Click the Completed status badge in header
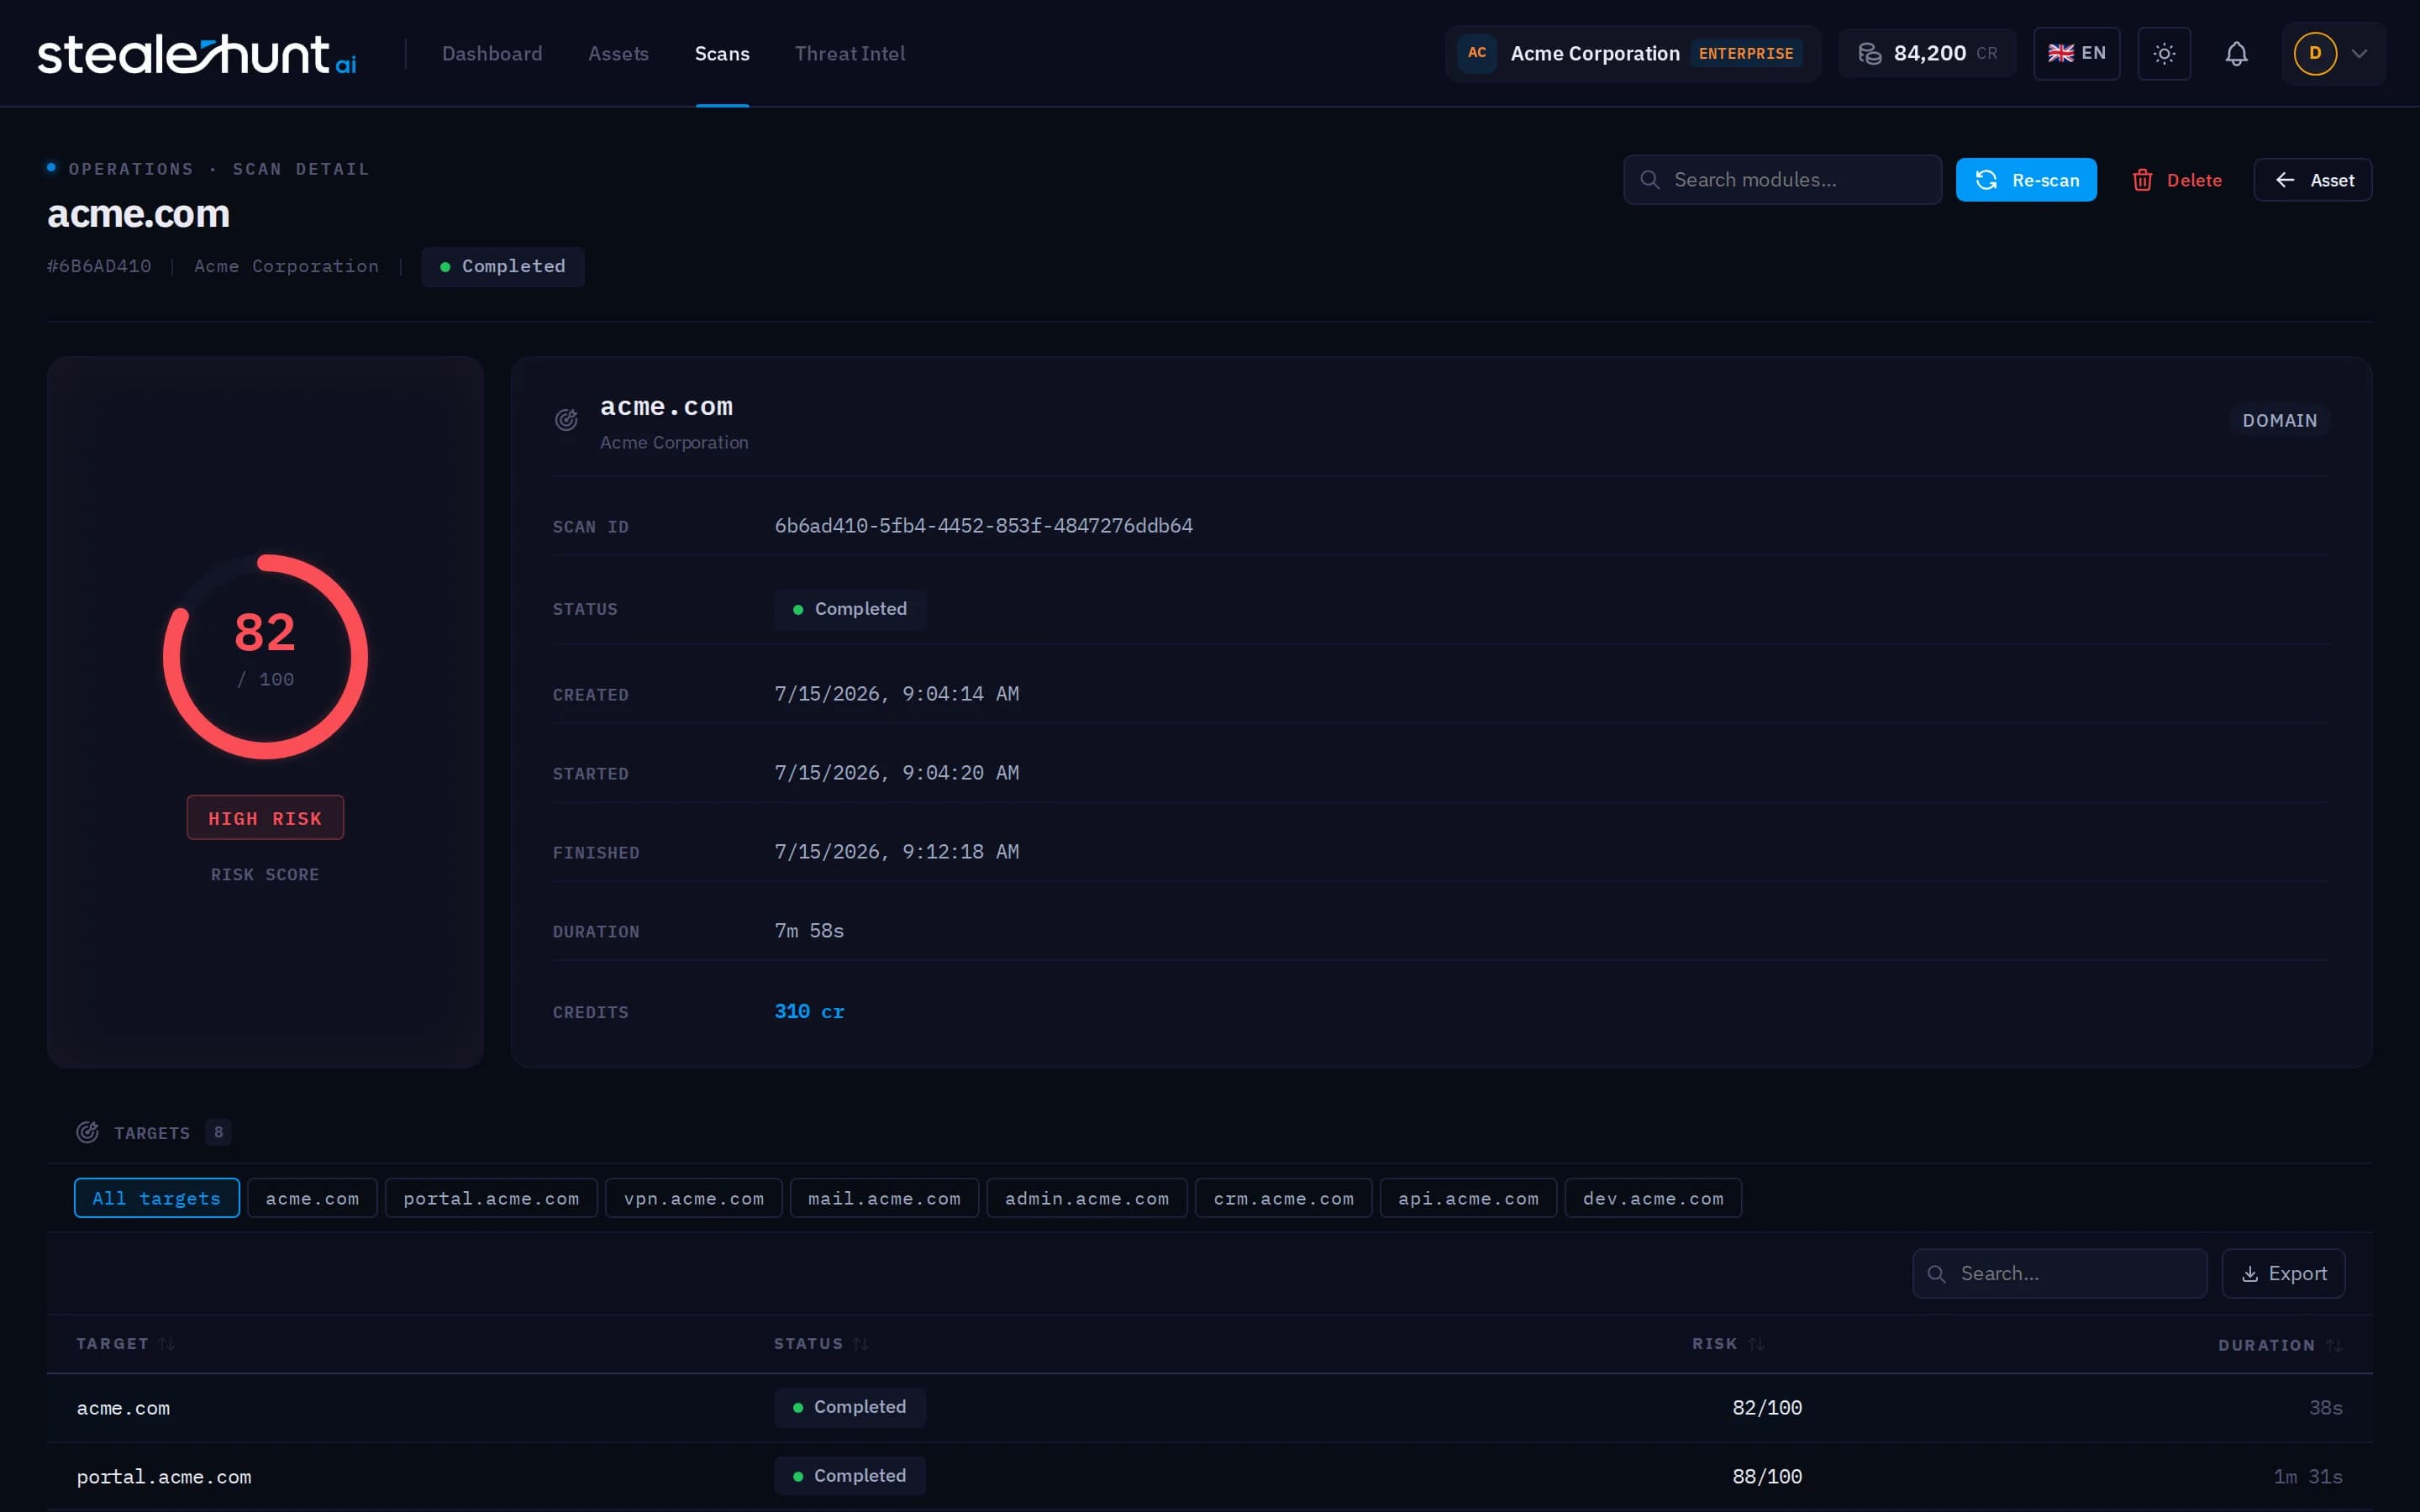 [x=503, y=267]
